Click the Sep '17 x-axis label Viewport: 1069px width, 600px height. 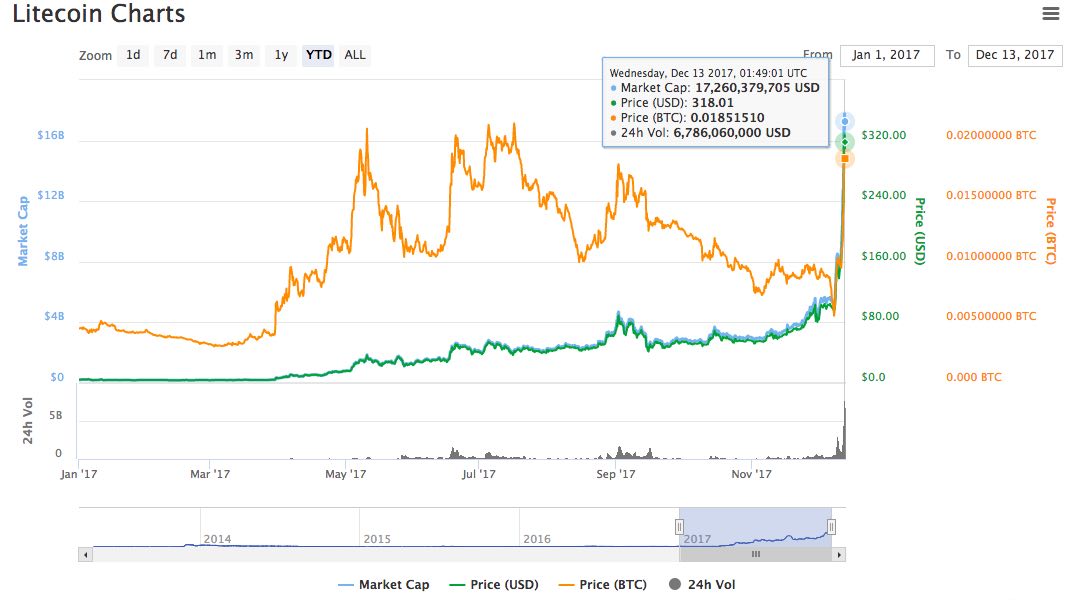(616, 474)
